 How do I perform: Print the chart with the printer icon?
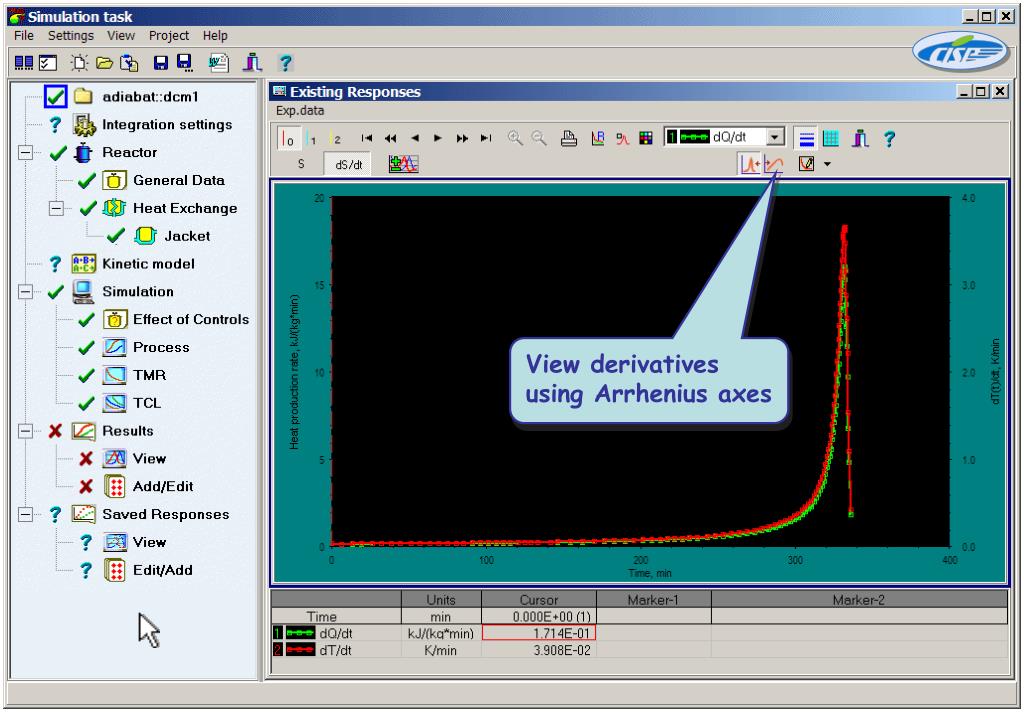(569, 138)
